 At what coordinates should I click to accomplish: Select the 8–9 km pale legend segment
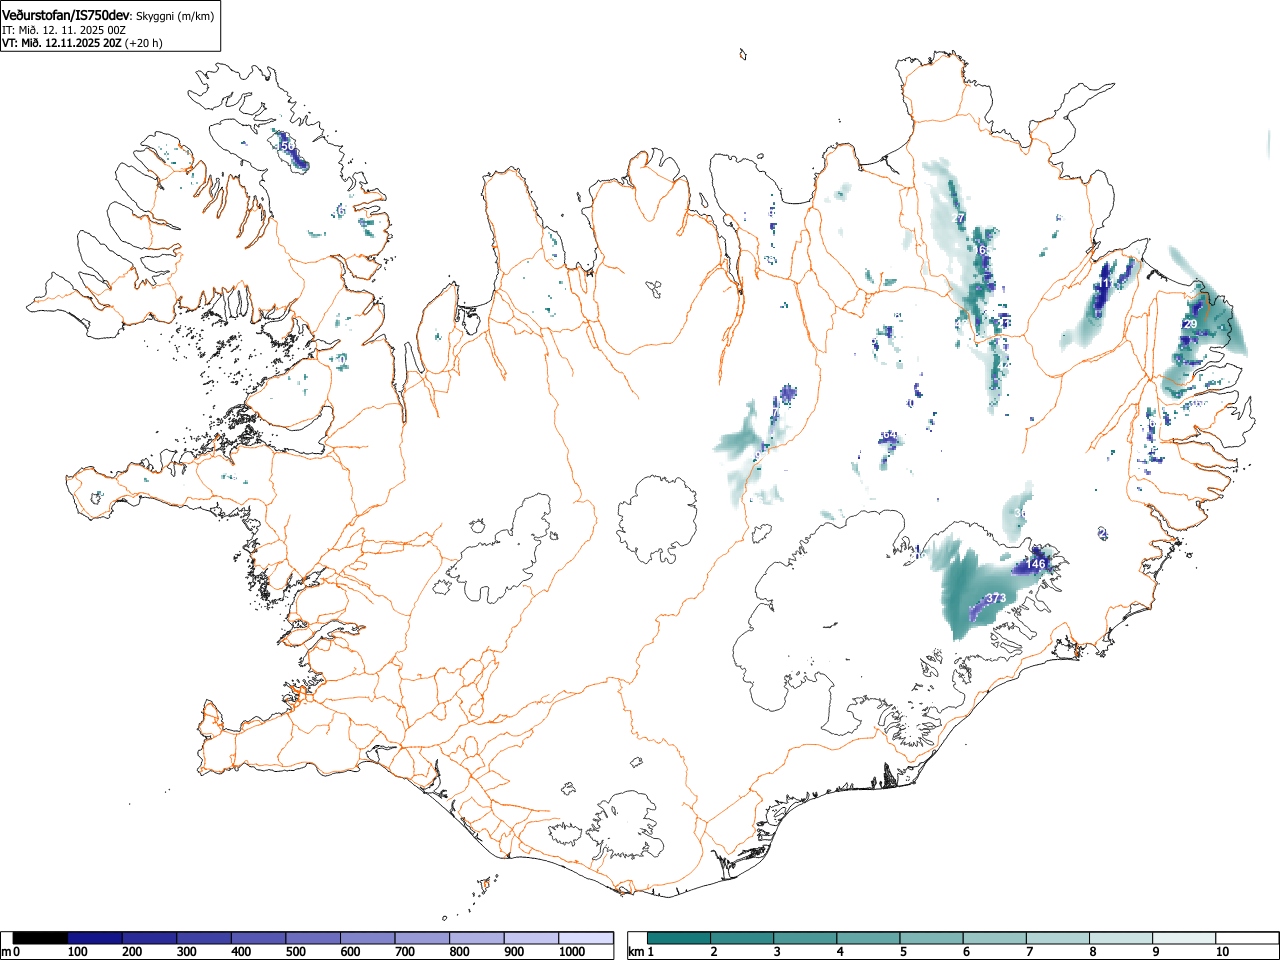(1121, 938)
